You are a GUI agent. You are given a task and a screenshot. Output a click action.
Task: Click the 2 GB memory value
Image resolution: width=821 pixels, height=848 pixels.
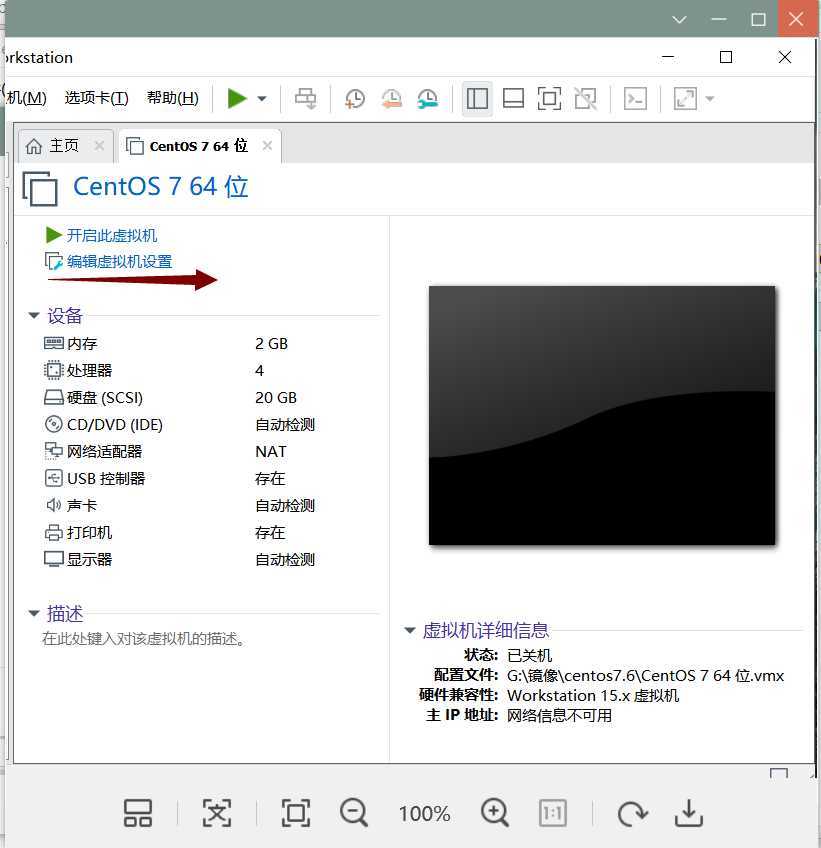click(x=272, y=343)
